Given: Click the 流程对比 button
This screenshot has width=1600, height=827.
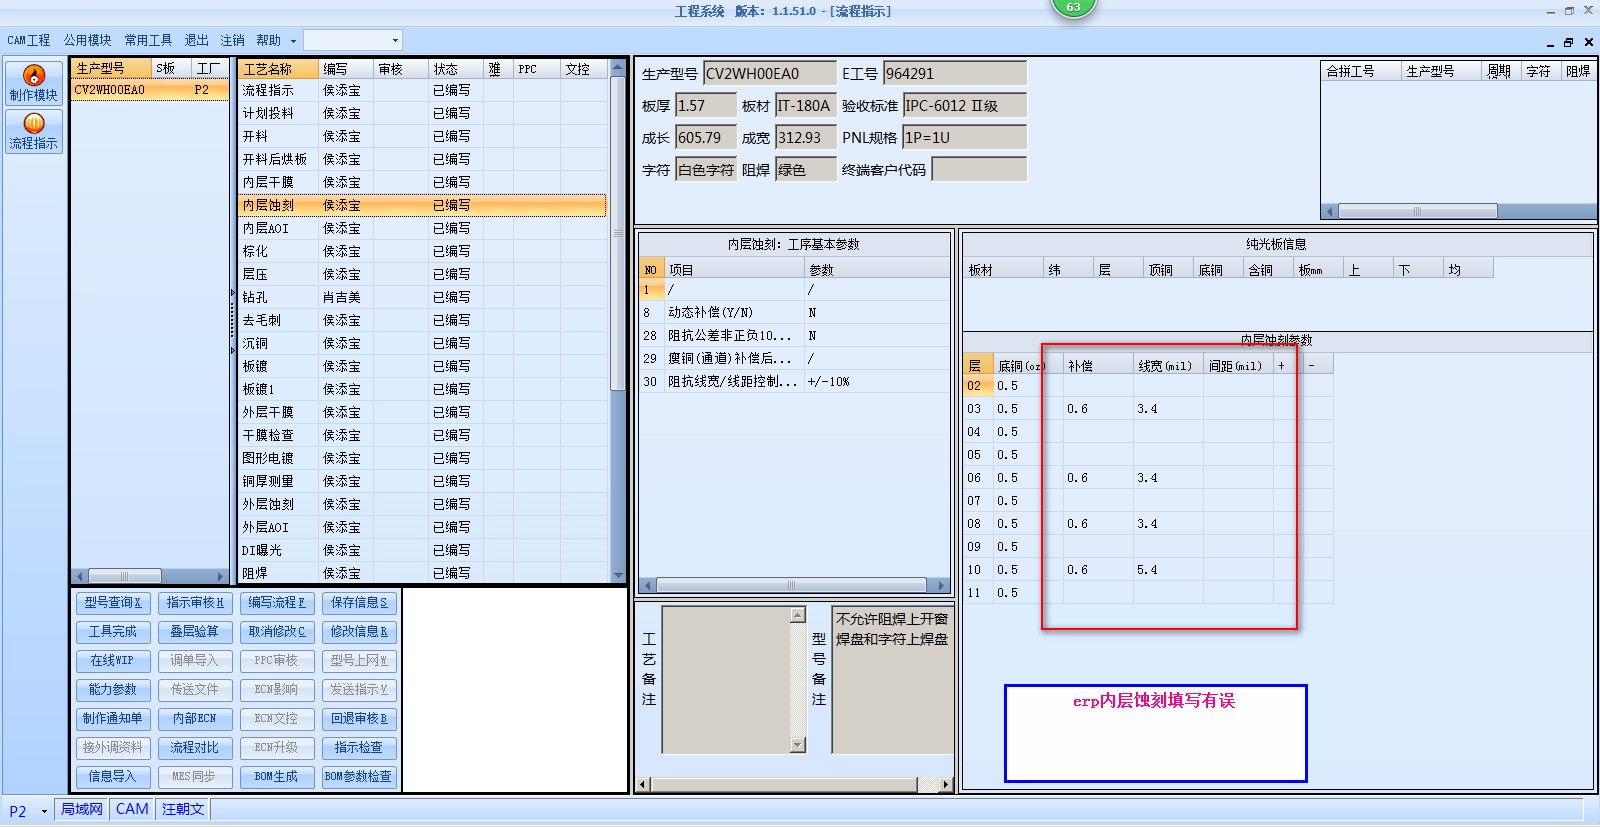Looking at the screenshot, I should [195, 748].
